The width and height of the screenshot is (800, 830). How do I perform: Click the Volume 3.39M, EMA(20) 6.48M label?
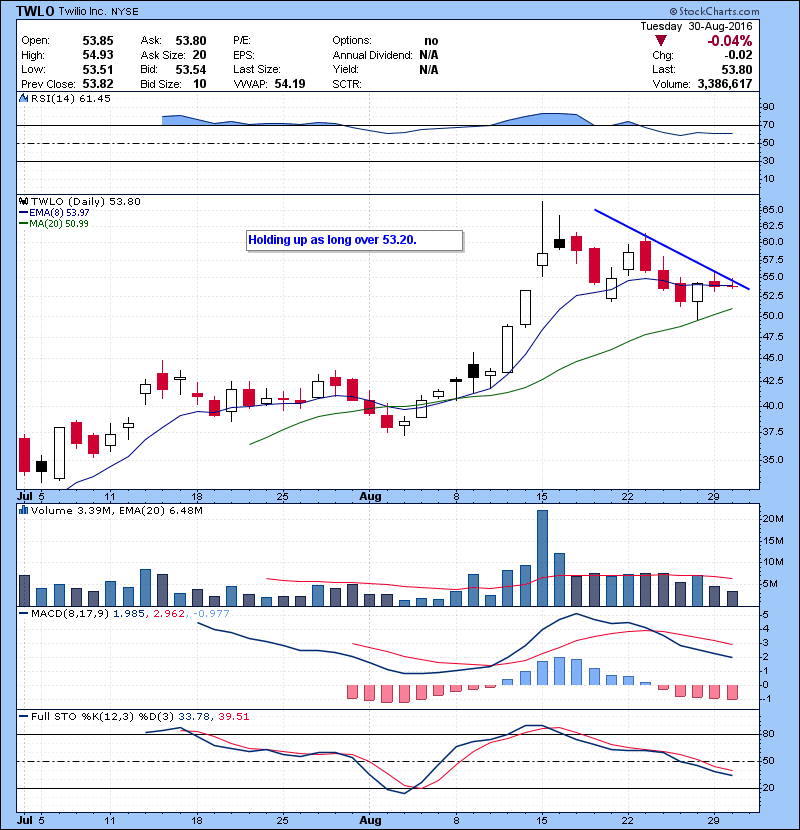click(x=116, y=511)
